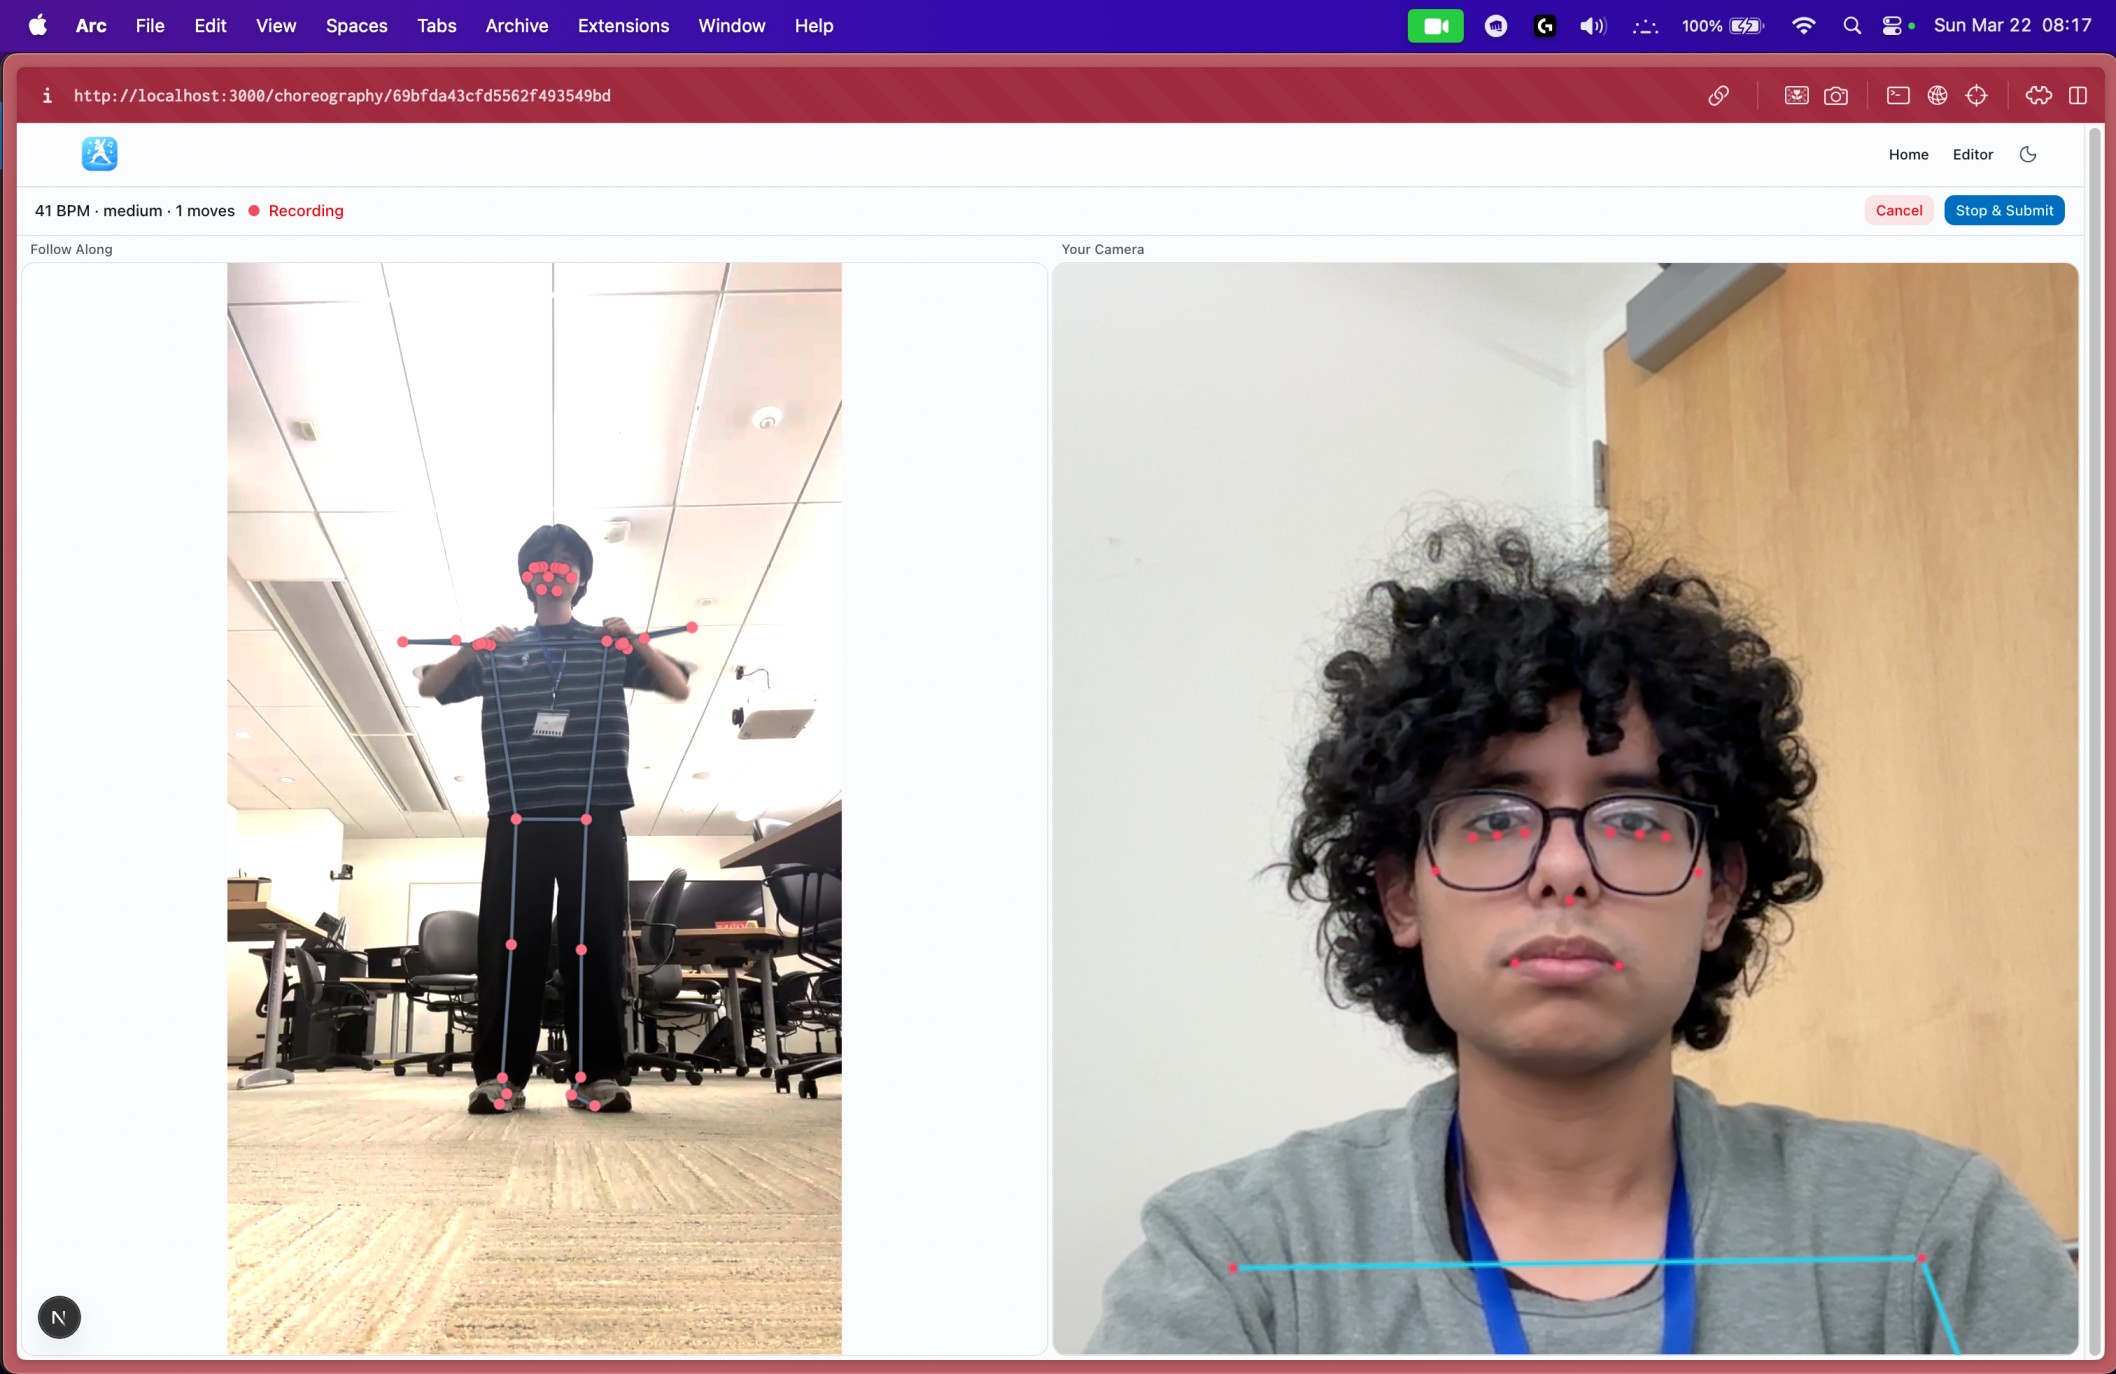Screen dimensions: 2116x1374
Task: Open the green camera-in-use status indicator
Action: [x=1435, y=26]
